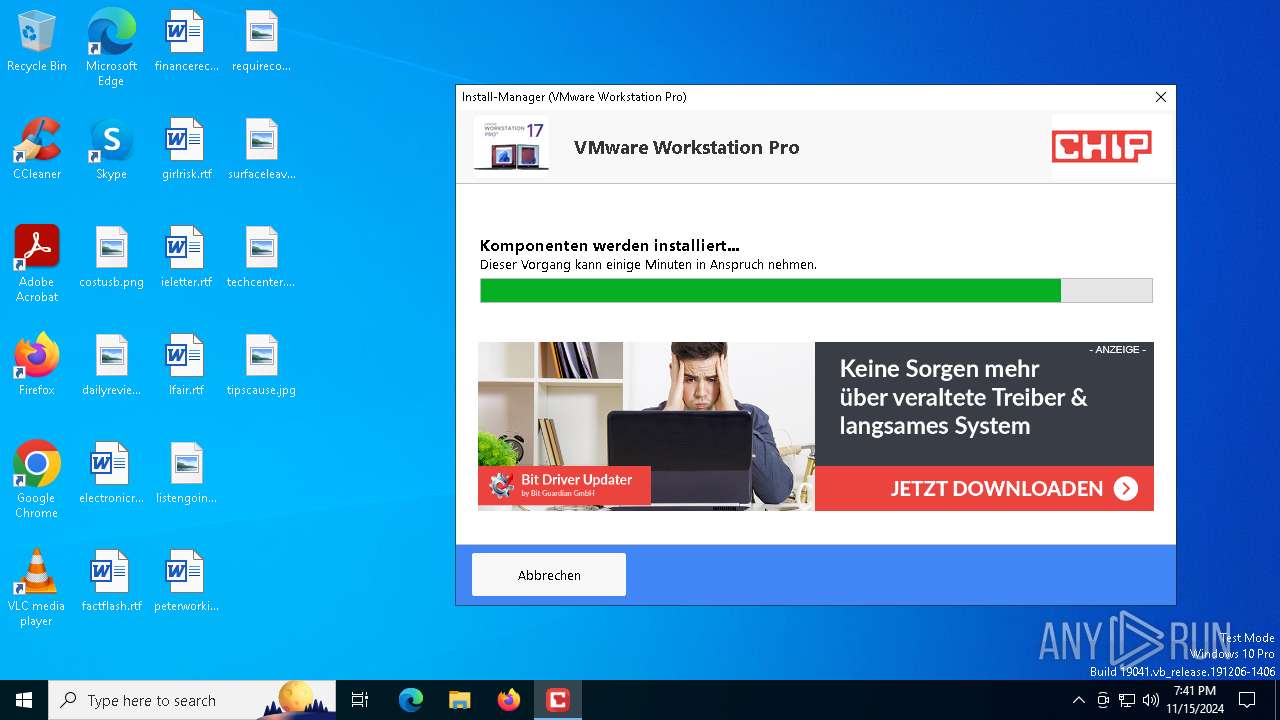This screenshot has width=1280, height=720.
Task: Select the tipscause.jpg file icon
Action: click(261, 366)
